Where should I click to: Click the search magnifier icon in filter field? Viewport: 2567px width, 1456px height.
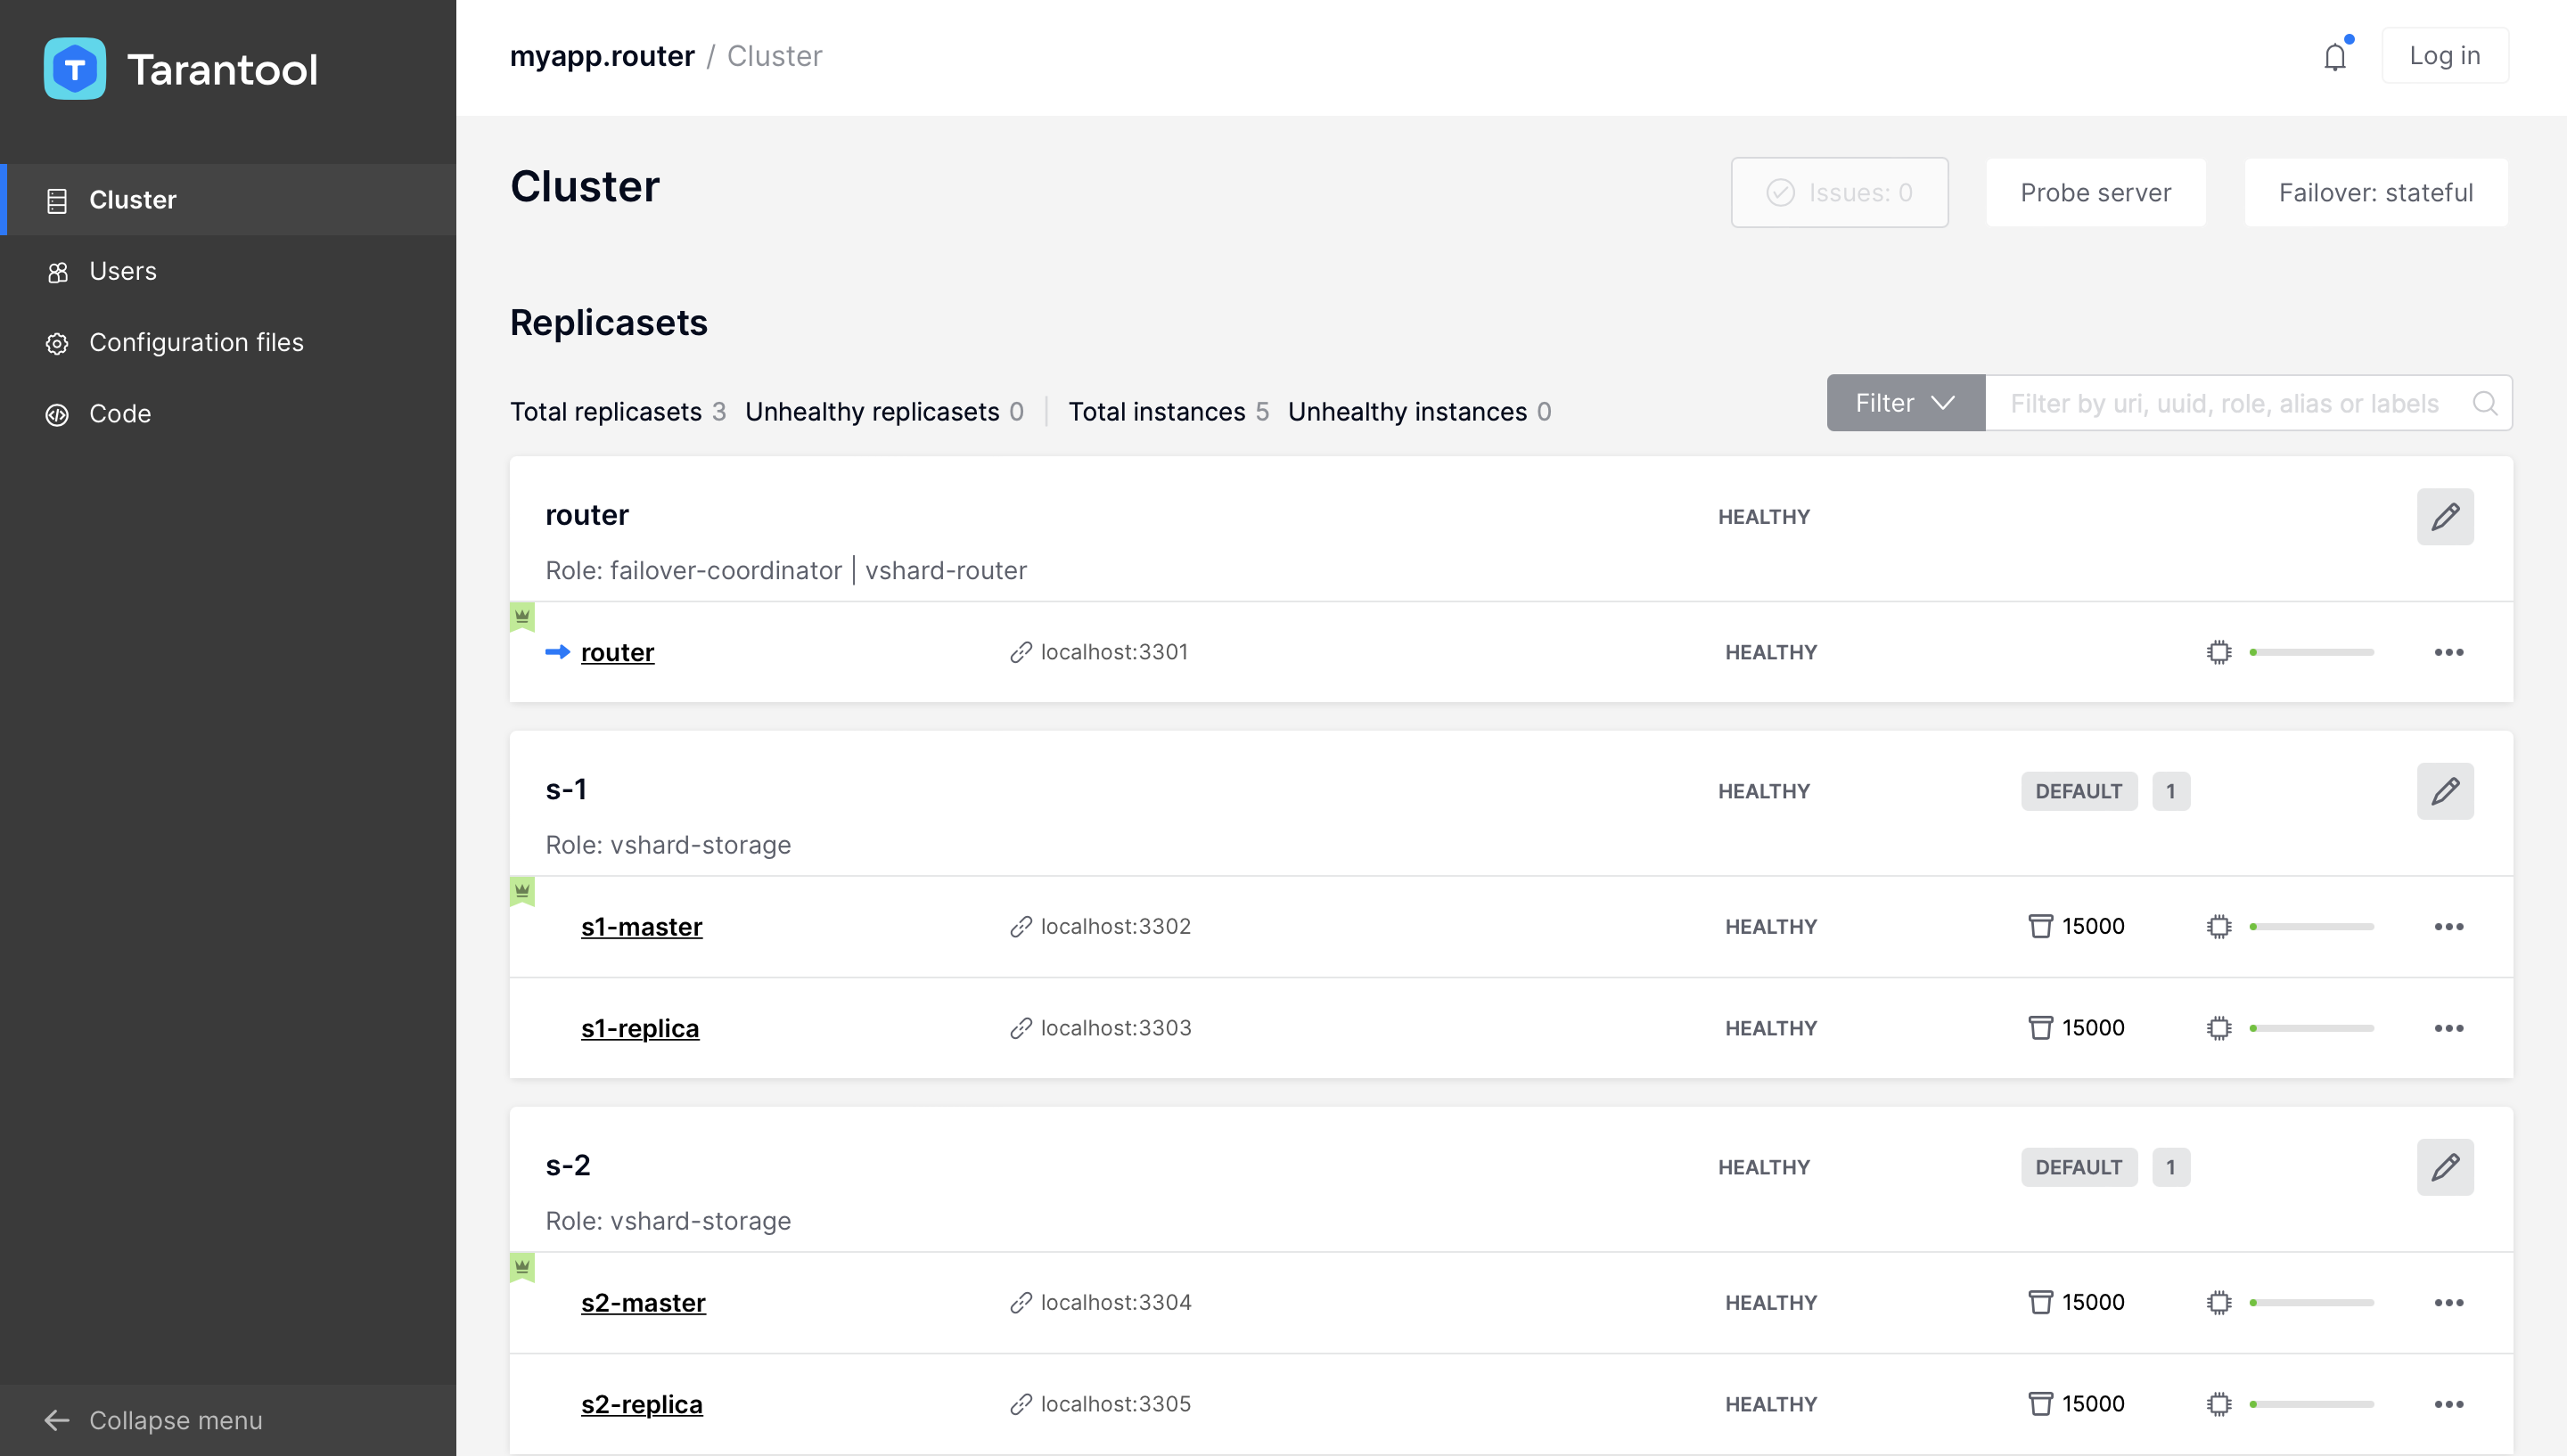click(x=2484, y=403)
